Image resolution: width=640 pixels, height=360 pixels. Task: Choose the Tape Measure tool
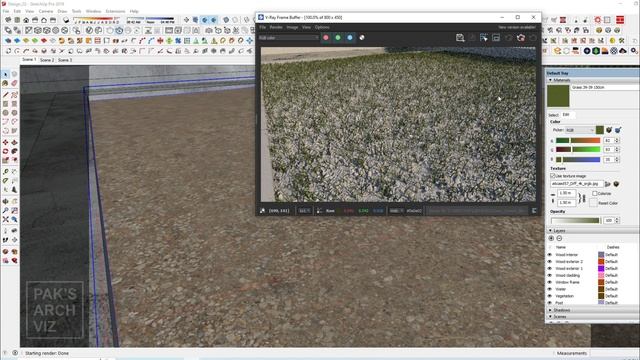(5, 172)
